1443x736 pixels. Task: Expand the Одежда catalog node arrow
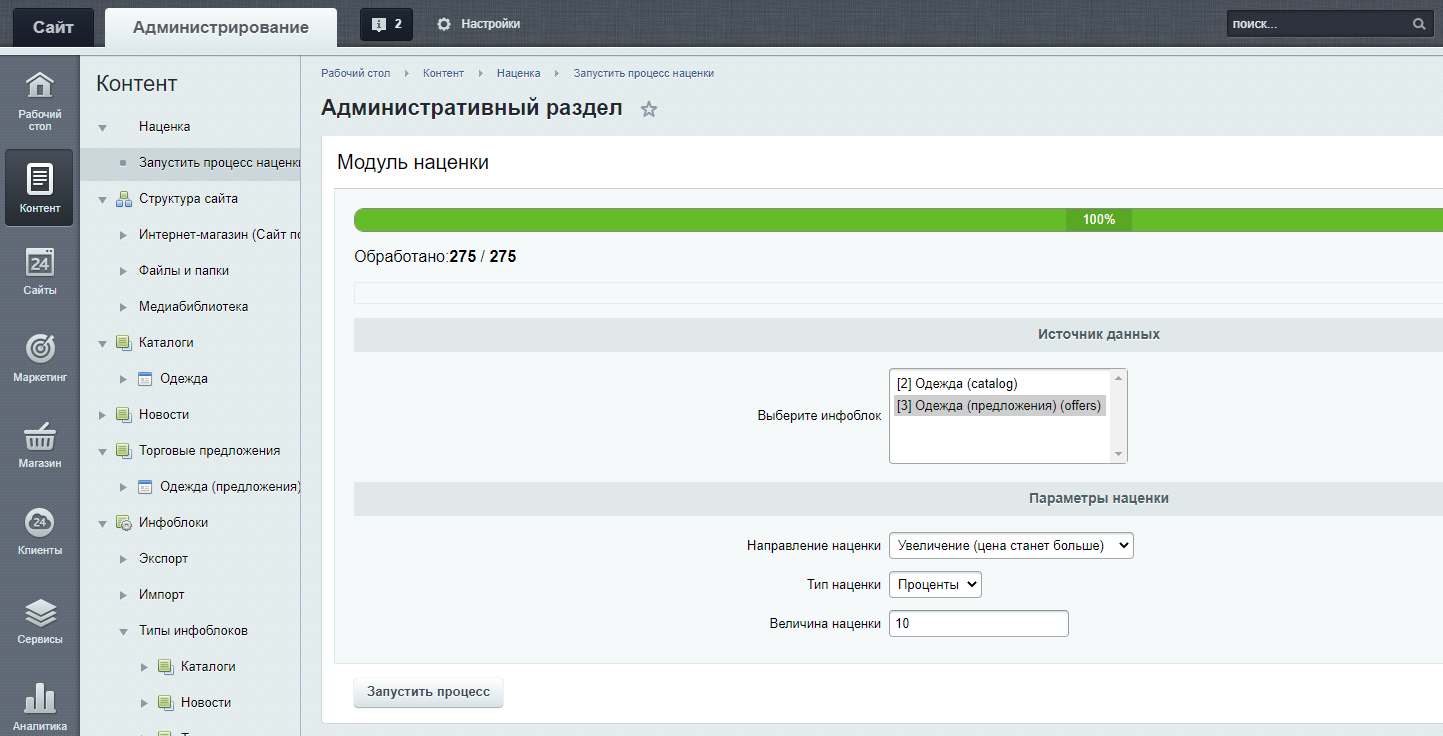[123, 379]
